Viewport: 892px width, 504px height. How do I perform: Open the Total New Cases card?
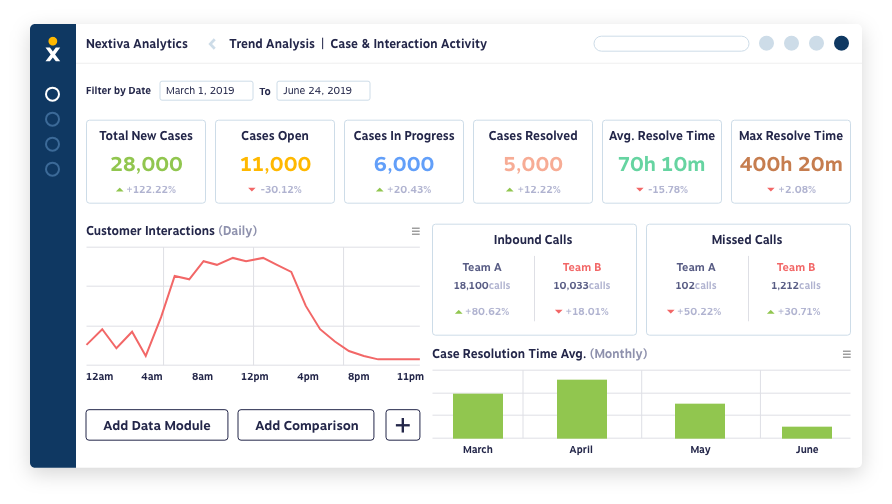[x=146, y=162]
